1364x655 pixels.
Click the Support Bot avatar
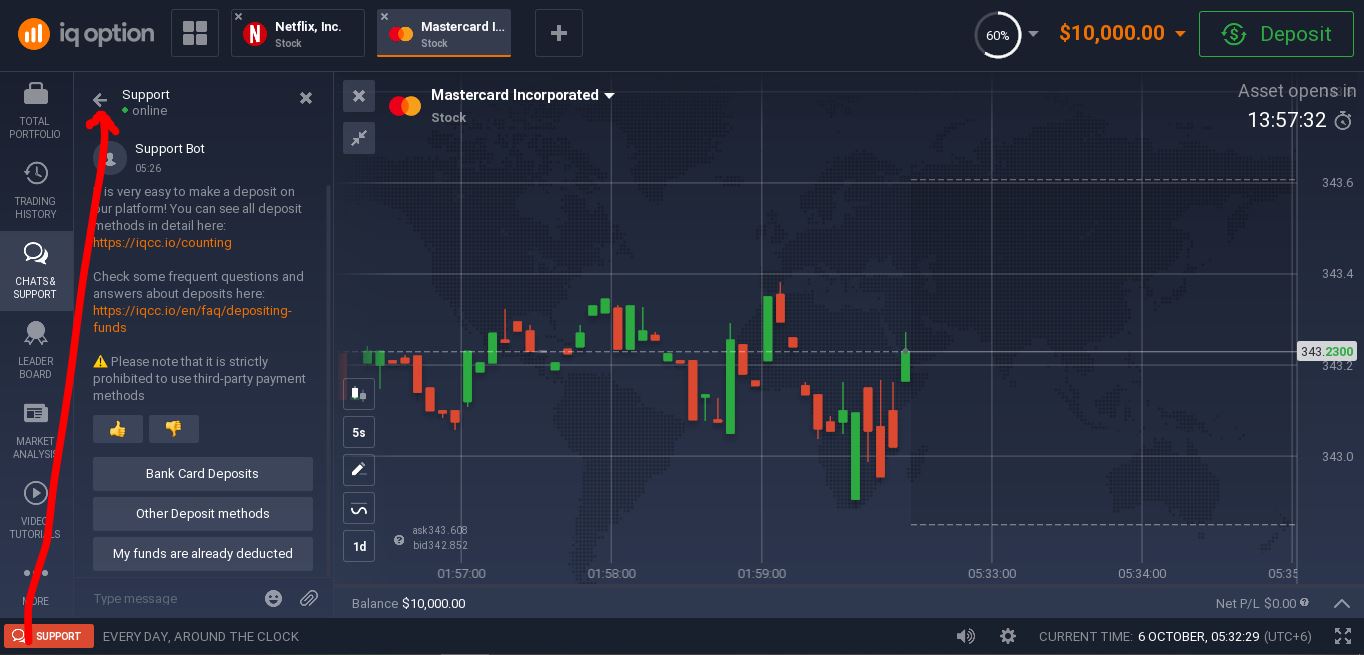point(110,157)
